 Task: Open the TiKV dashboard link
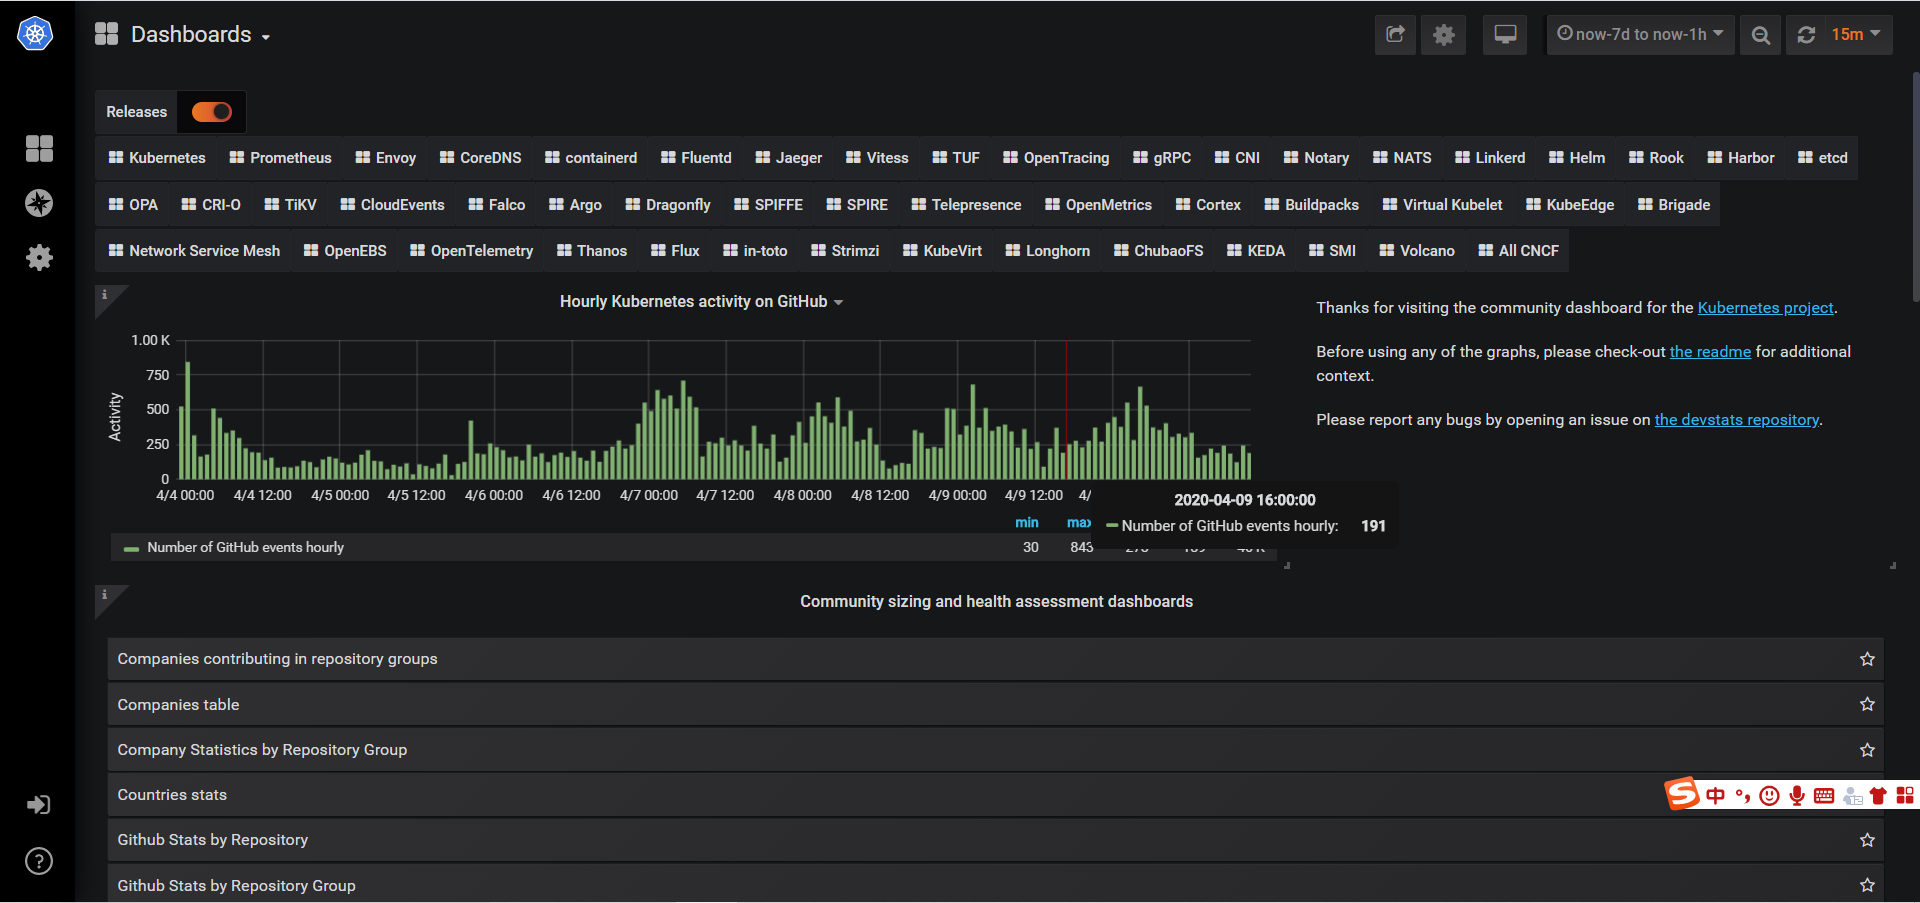[290, 205]
